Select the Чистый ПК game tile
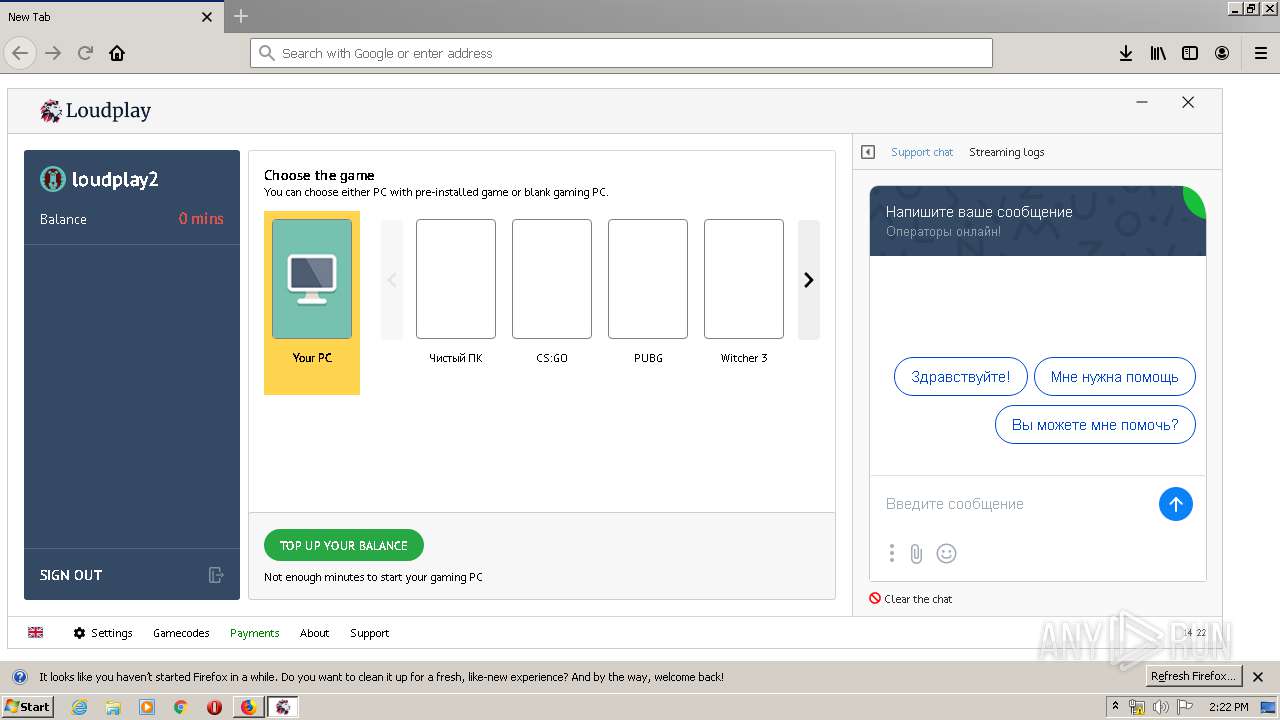 tap(456, 291)
